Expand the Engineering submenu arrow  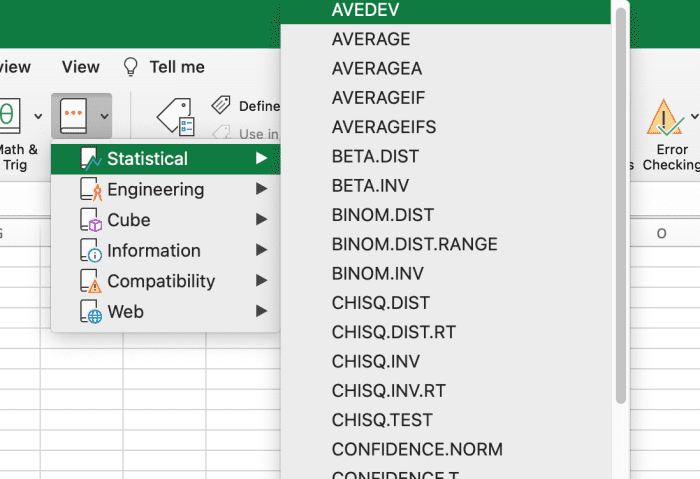click(261, 189)
